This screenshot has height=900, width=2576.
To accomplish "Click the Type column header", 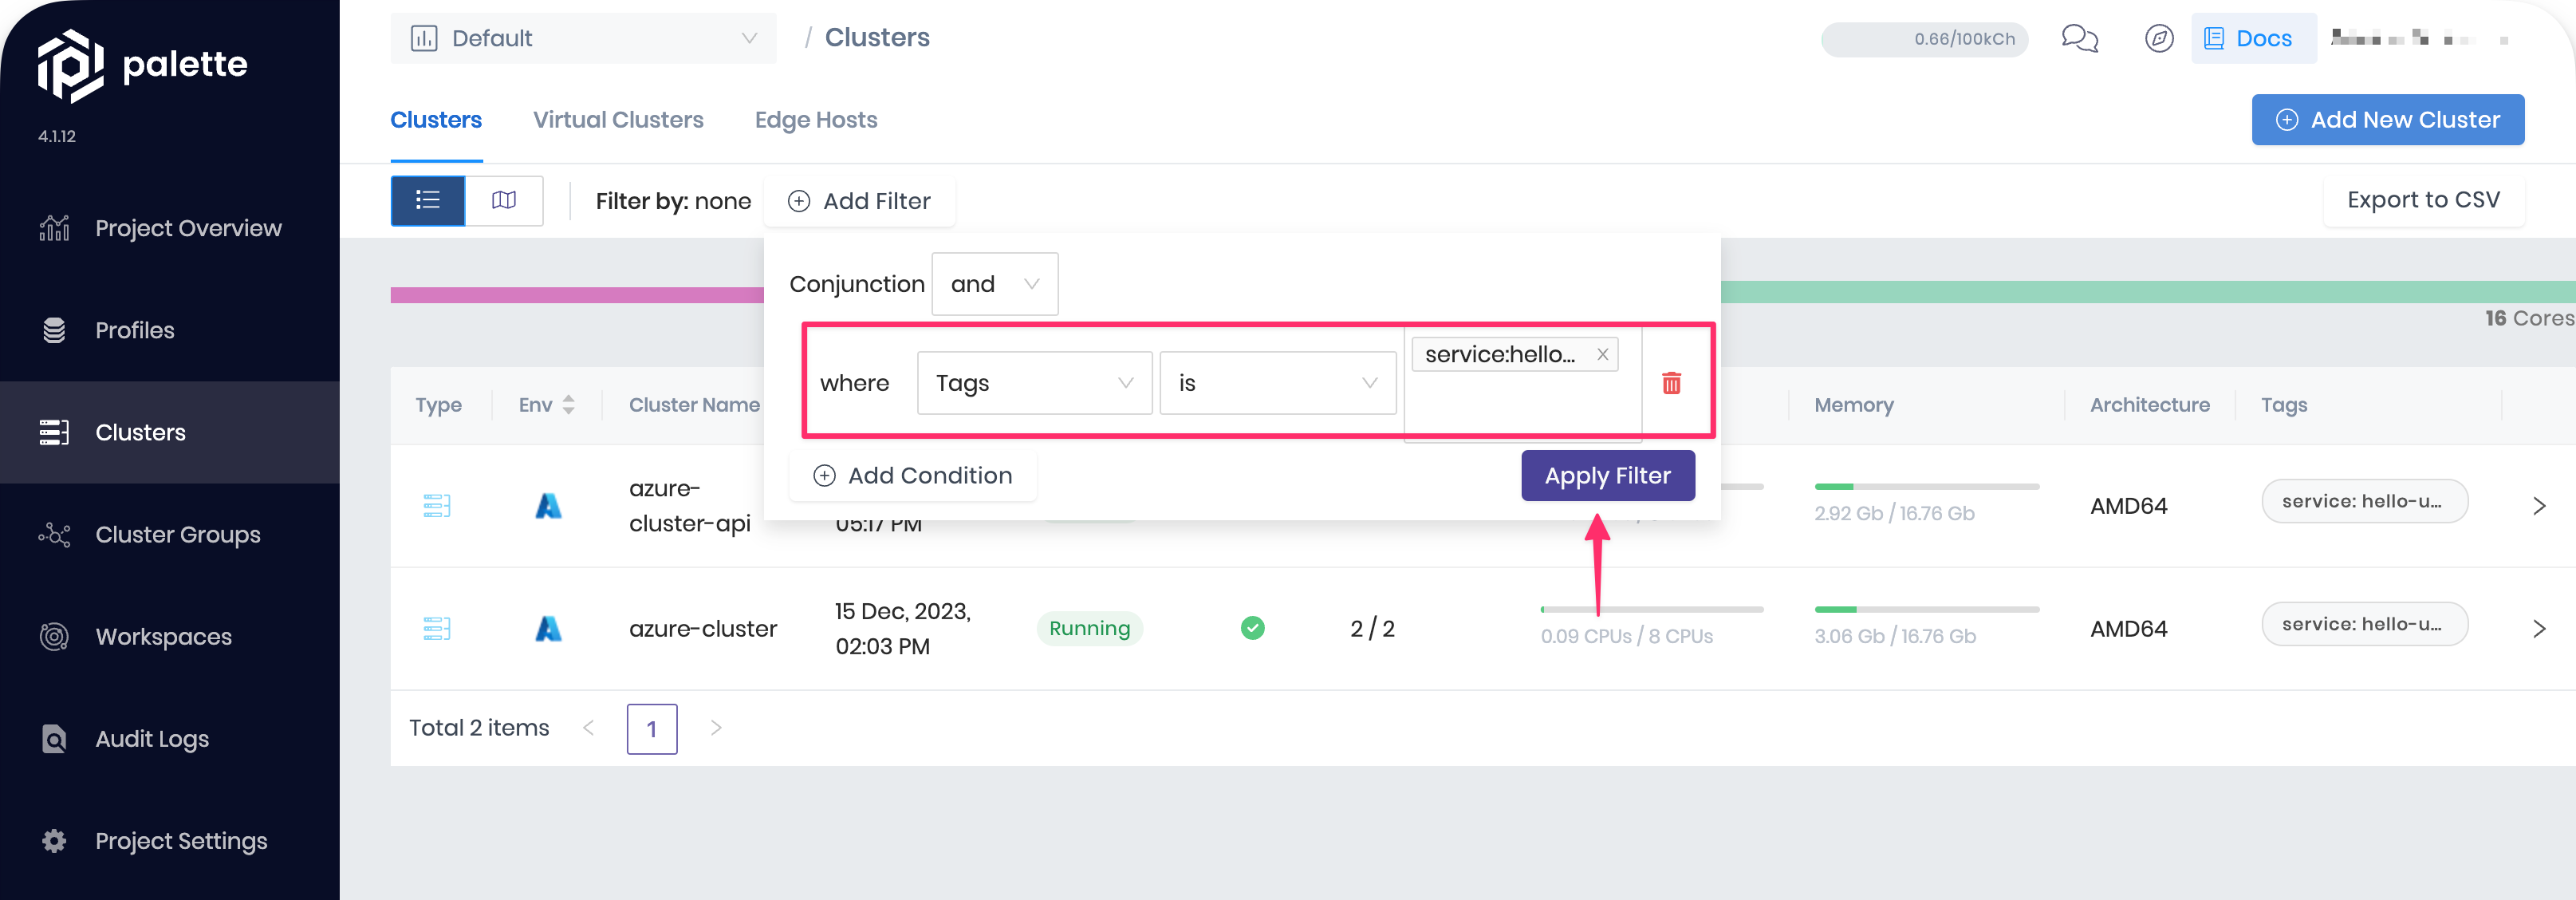I will tap(438, 405).
